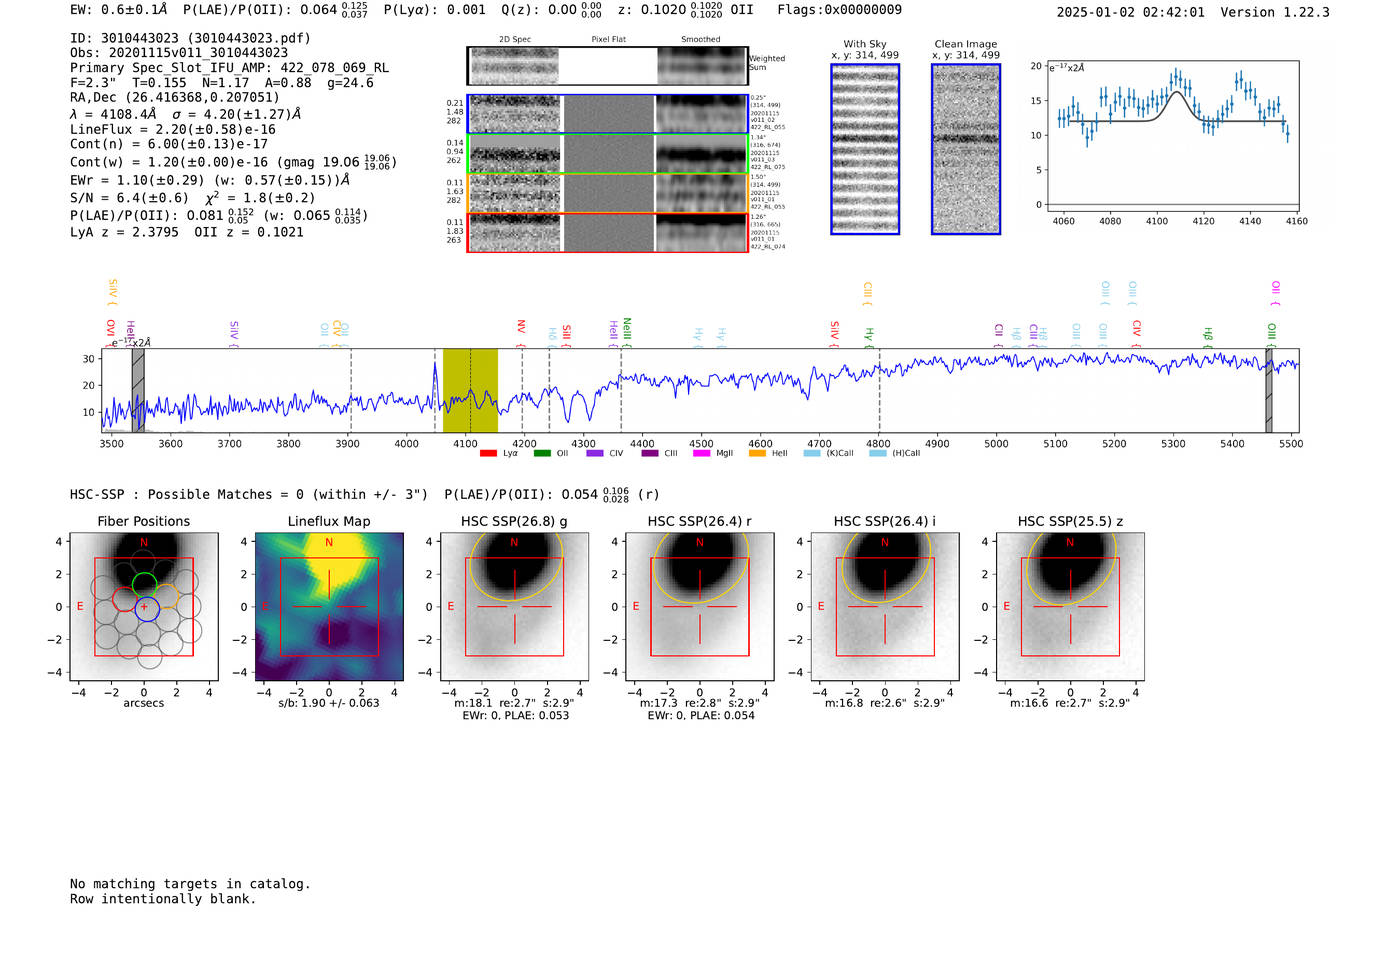Viewport: 1400px width, 953px height.
Task: Open the Clean Image cutout
Action: point(966,149)
